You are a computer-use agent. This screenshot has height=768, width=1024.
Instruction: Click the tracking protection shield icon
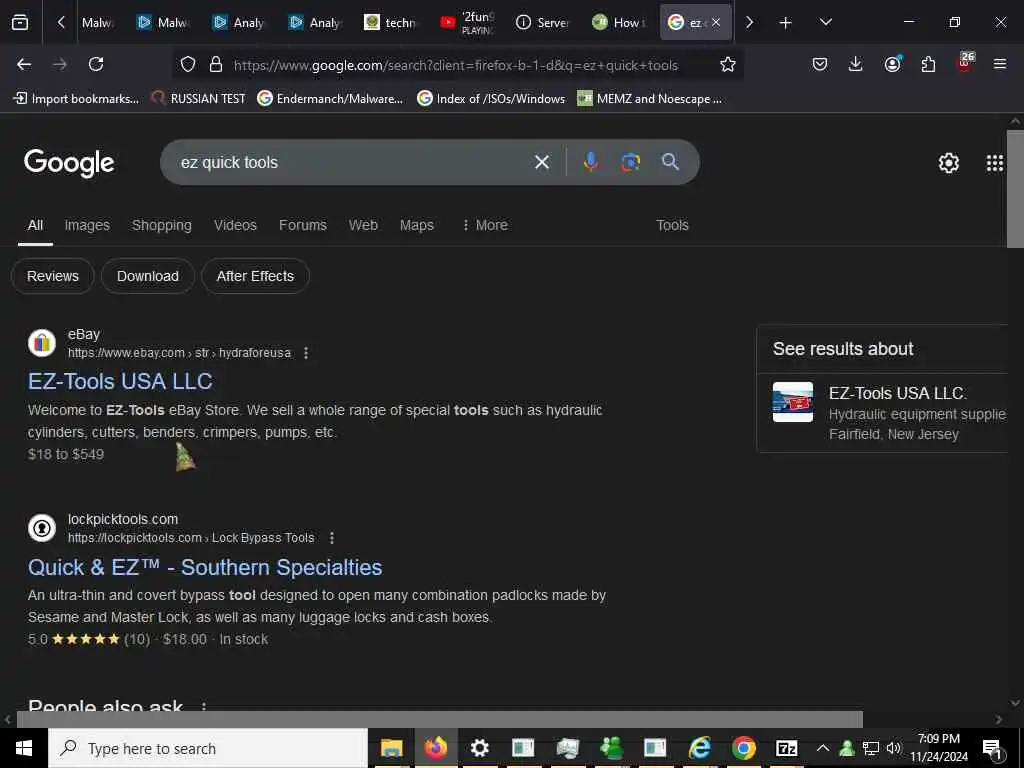pyautogui.click(x=188, y=65)
